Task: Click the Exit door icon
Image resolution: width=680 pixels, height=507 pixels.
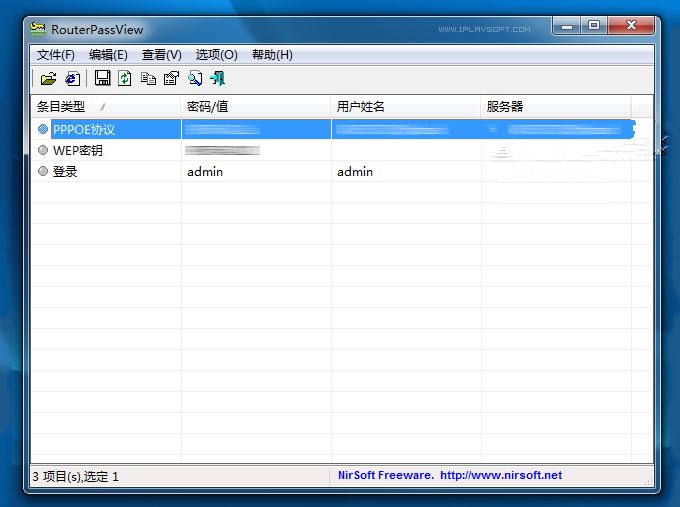Action: pyautogui.click(x=218, y=79)
